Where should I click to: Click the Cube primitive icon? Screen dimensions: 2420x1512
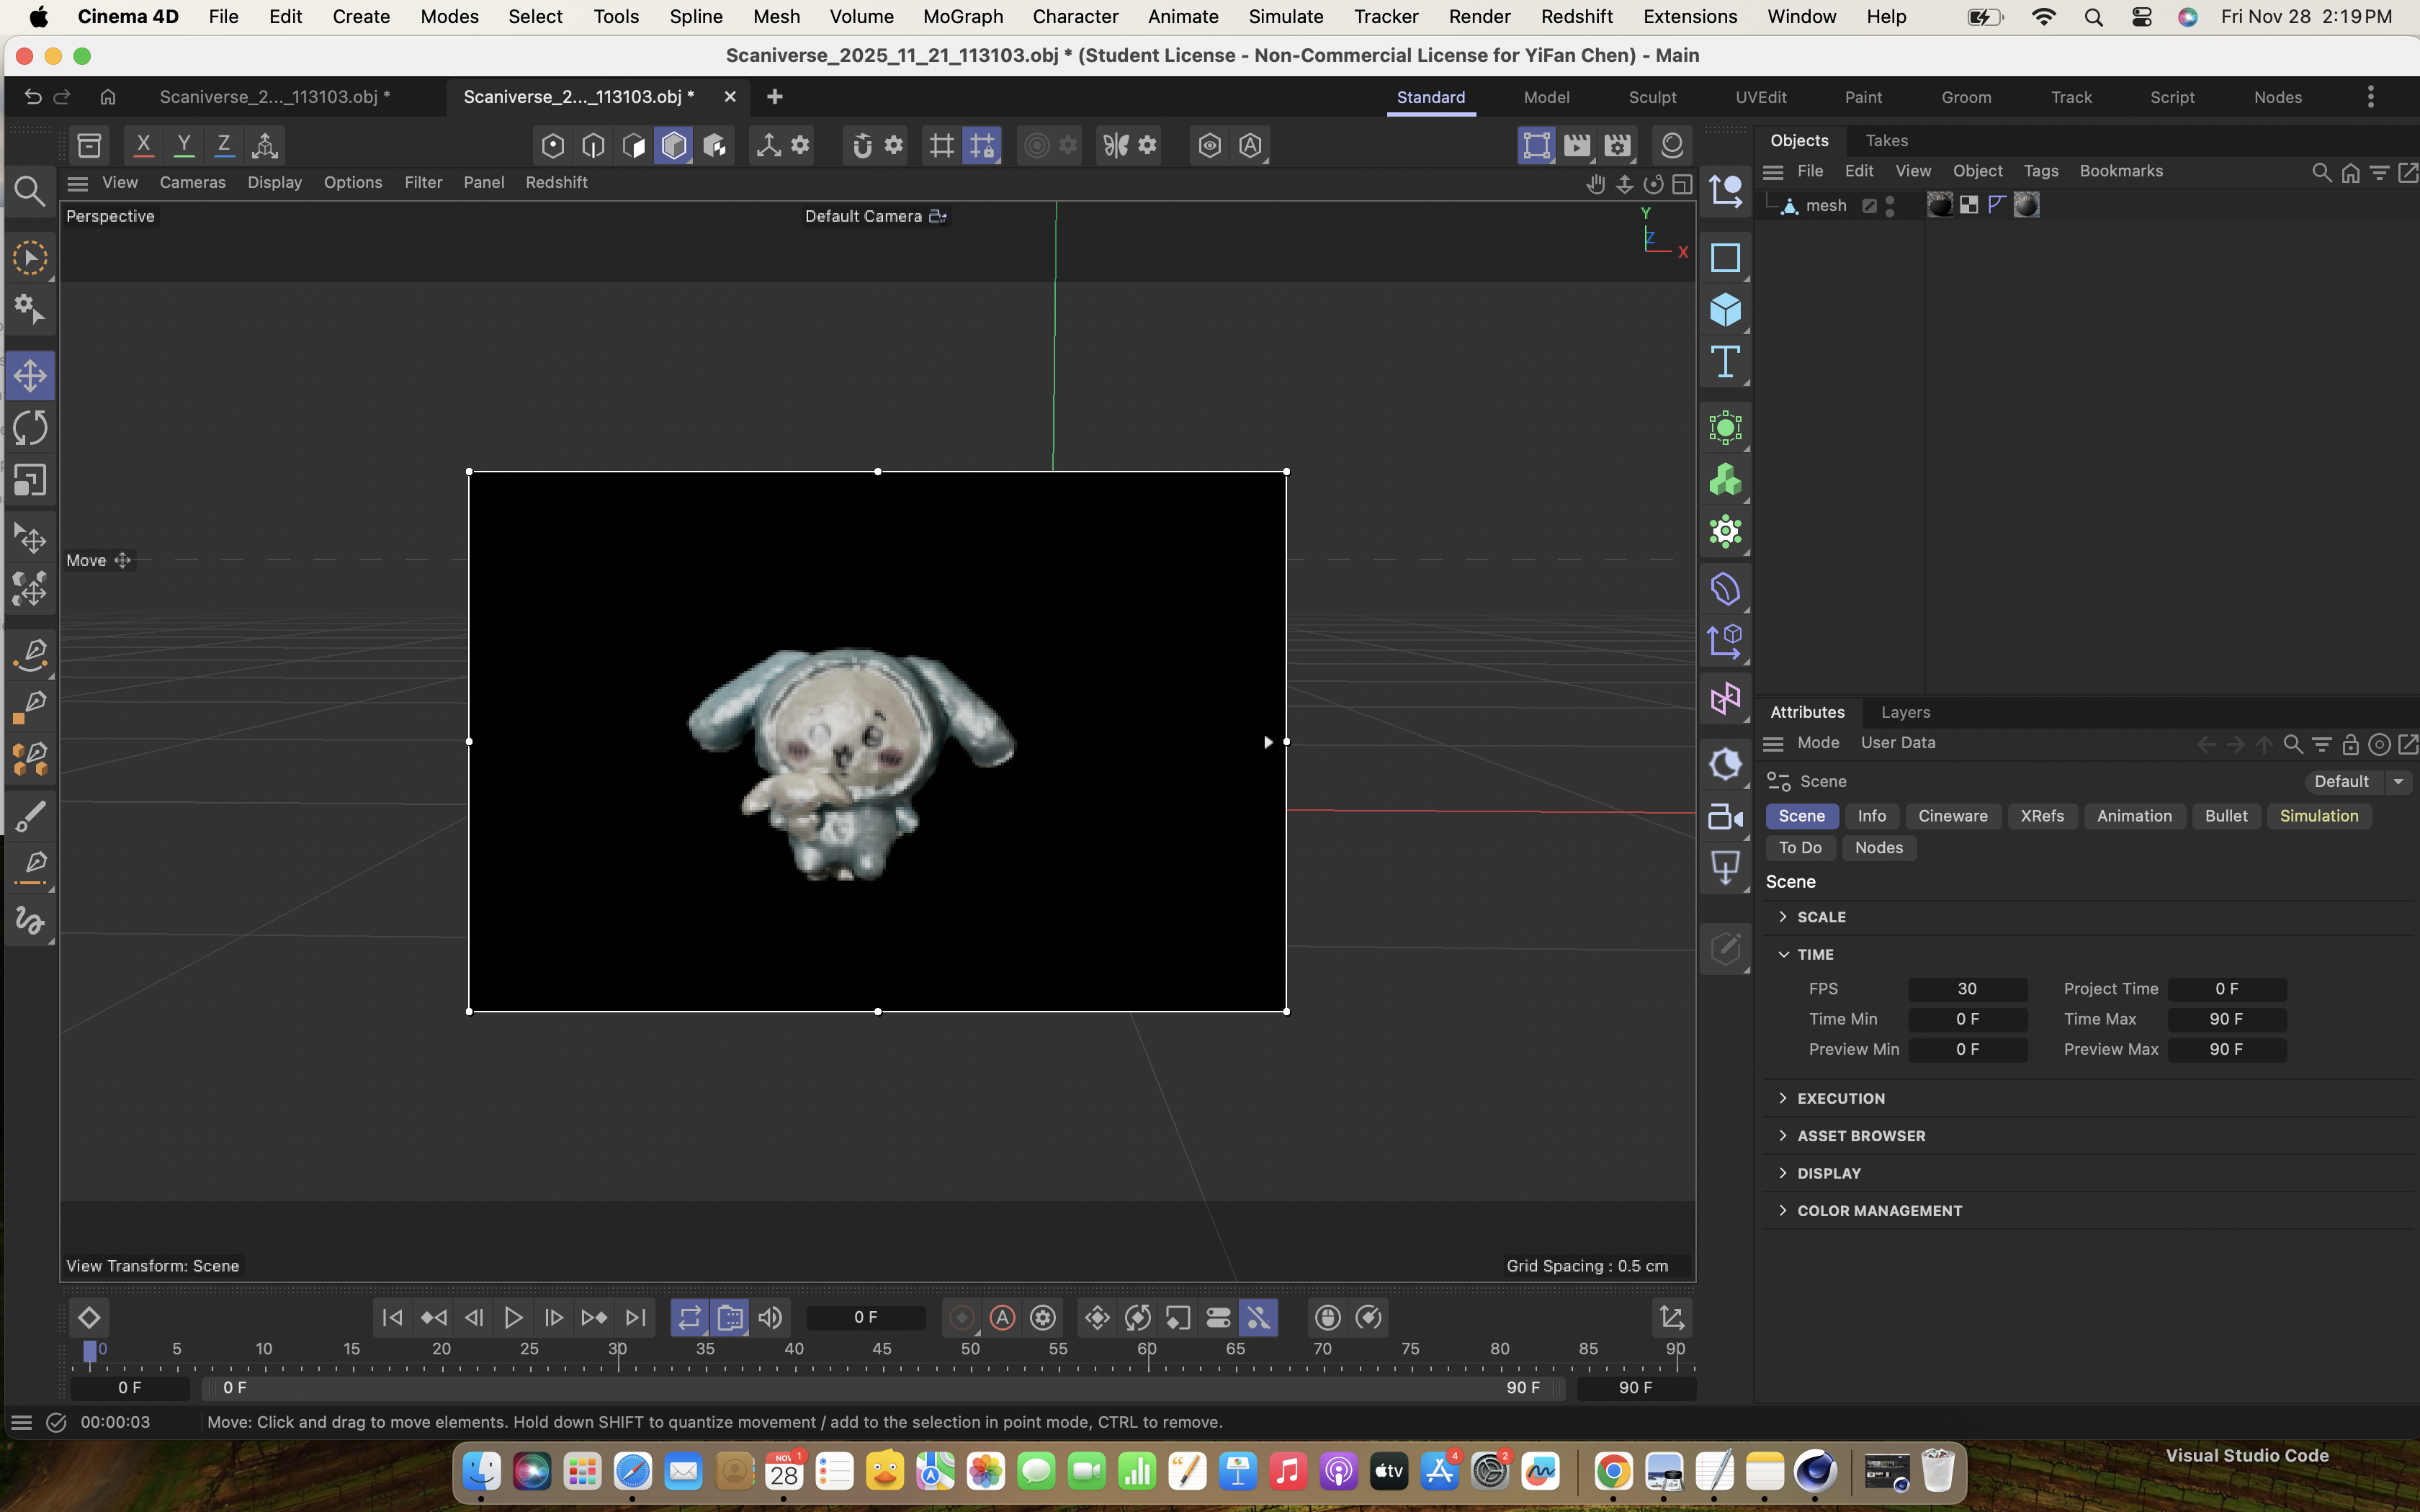(1725, 310)
